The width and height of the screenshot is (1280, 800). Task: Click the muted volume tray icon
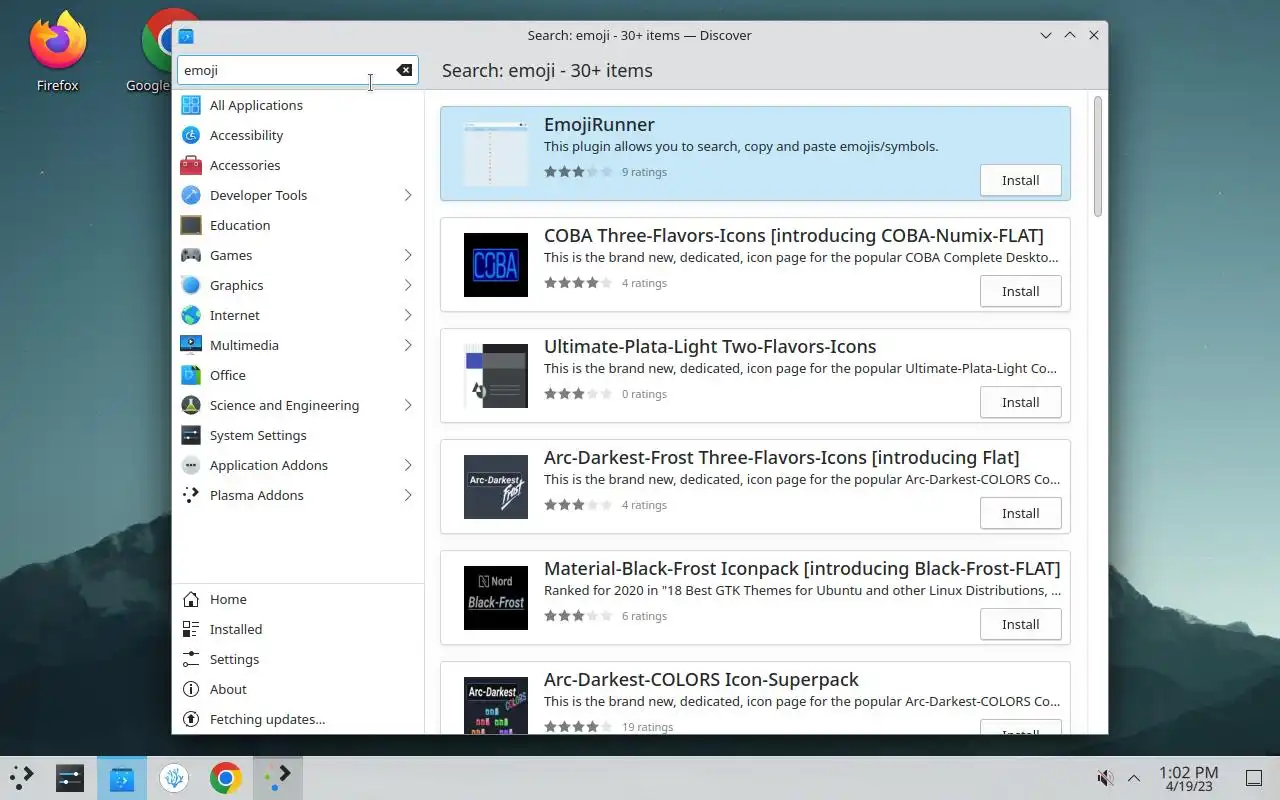[1105, 778]
